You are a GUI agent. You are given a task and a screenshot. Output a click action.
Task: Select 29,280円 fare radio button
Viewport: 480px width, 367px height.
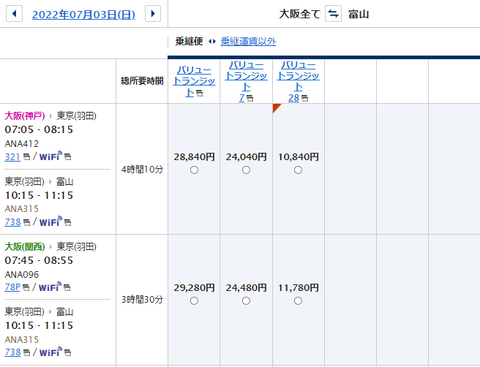click(x=194, y=301)
